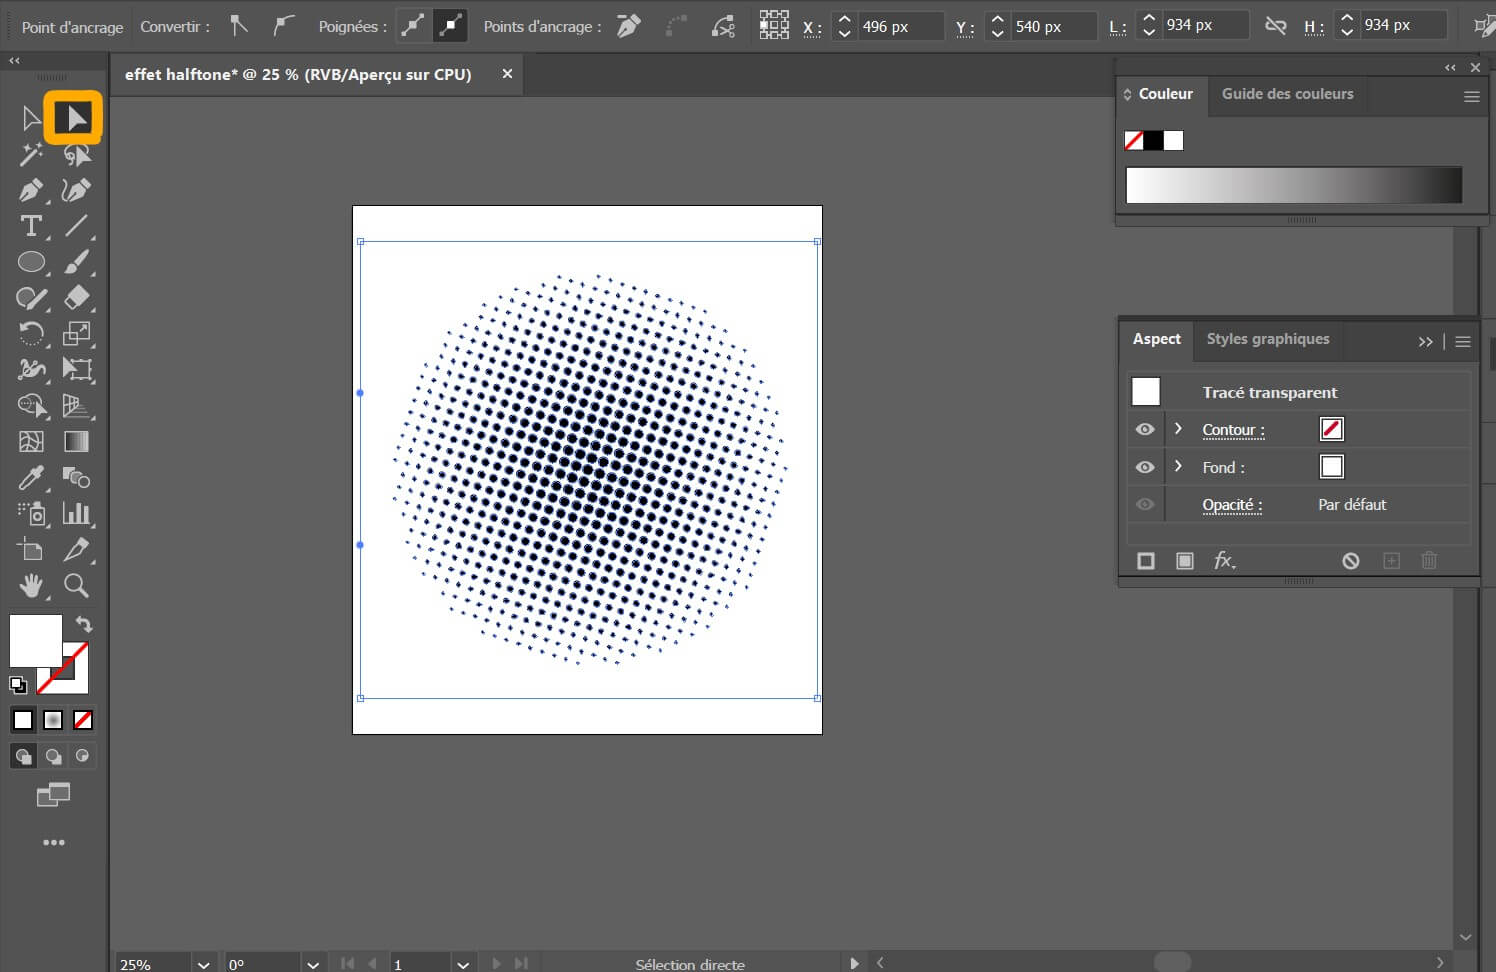Screen dimensions: 1496x972
Task: Select the Shape Builder tool
Action: pyautogui.click(x=31, y=406)
